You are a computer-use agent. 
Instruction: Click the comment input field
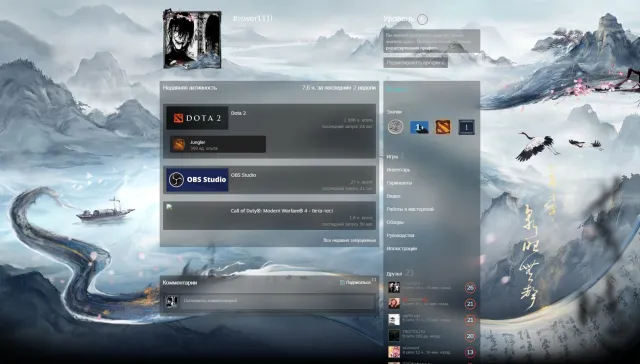click(278, 301)
